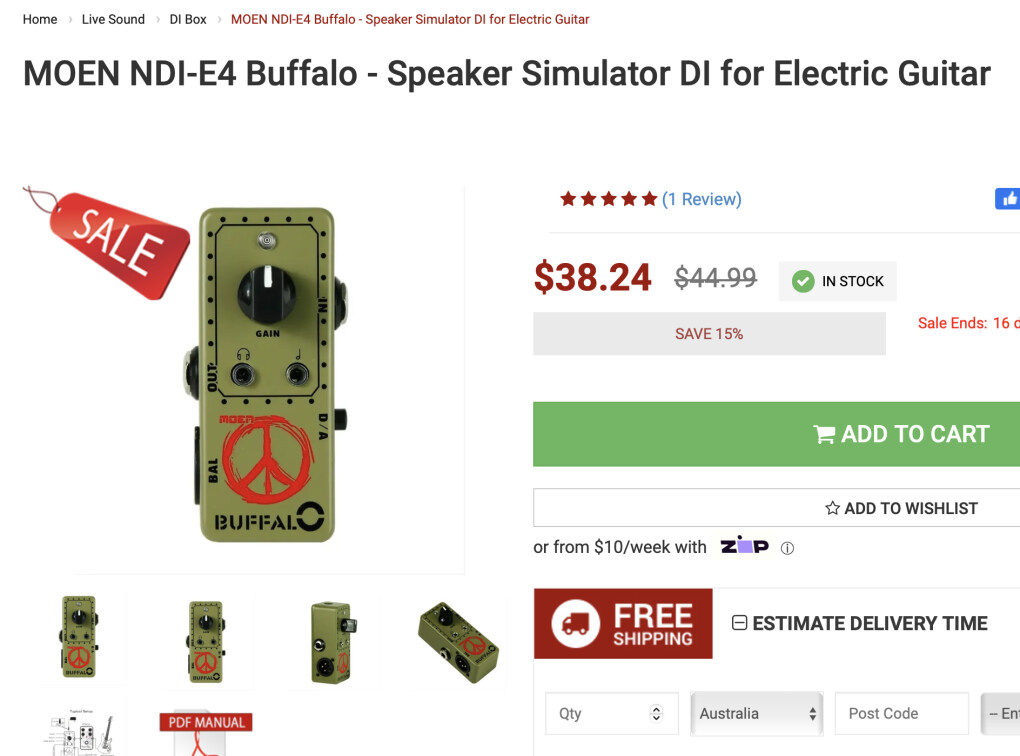Screen dimensions: 1020x756
Task: Open the Live Sound breadcrumb
Action: (x=113, y=19)
